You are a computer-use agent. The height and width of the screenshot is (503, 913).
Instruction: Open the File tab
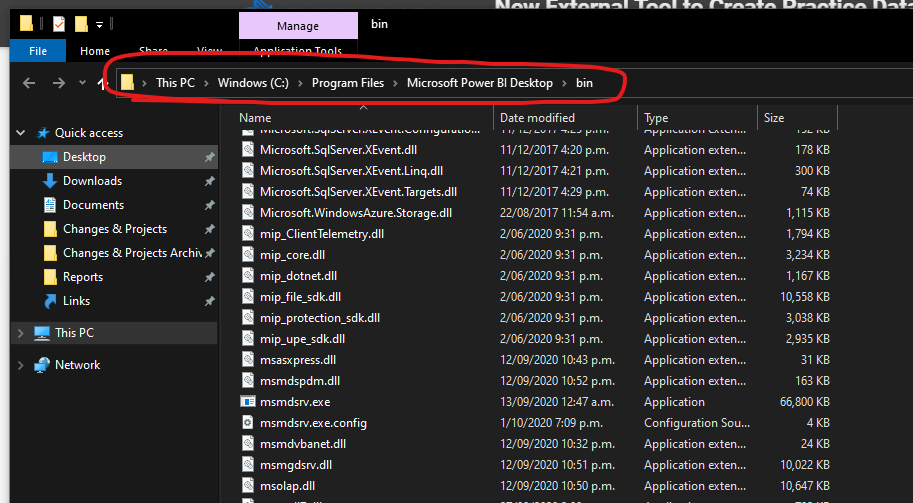(x=38, y=51)
